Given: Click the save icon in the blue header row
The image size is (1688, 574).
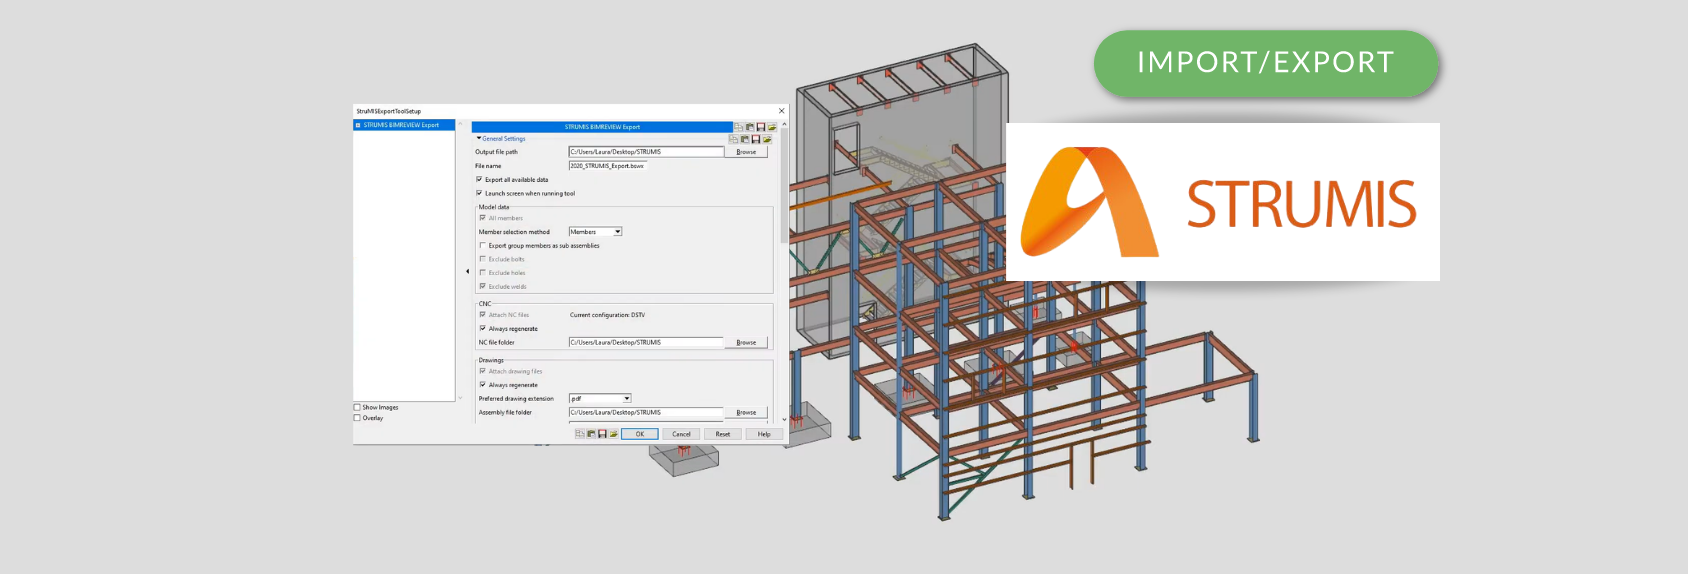Looking at the screenshot, I should (x=760, y=127).
